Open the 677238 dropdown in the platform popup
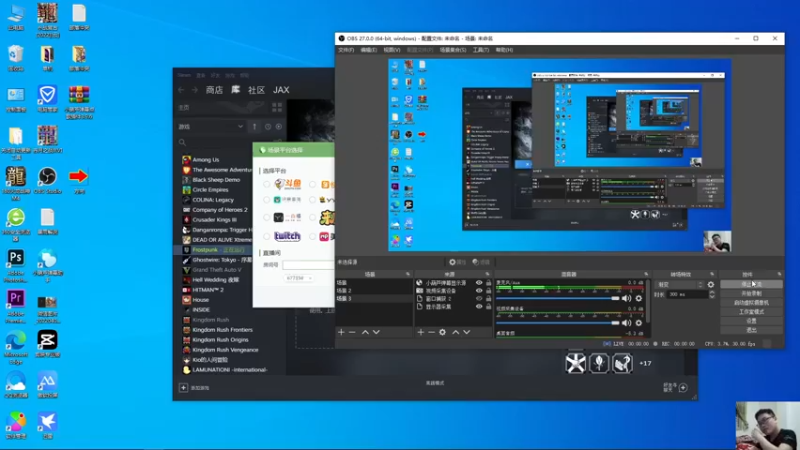 coord(298,278)
